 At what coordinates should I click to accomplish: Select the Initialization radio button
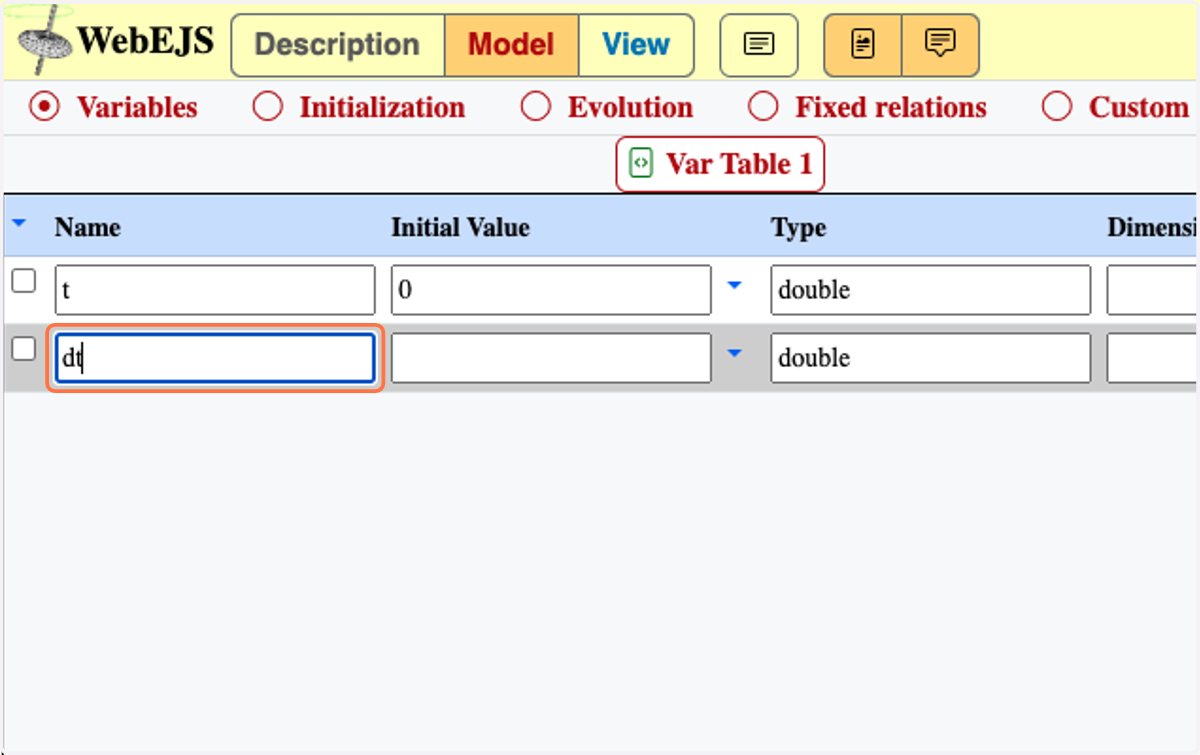point(268,107)
